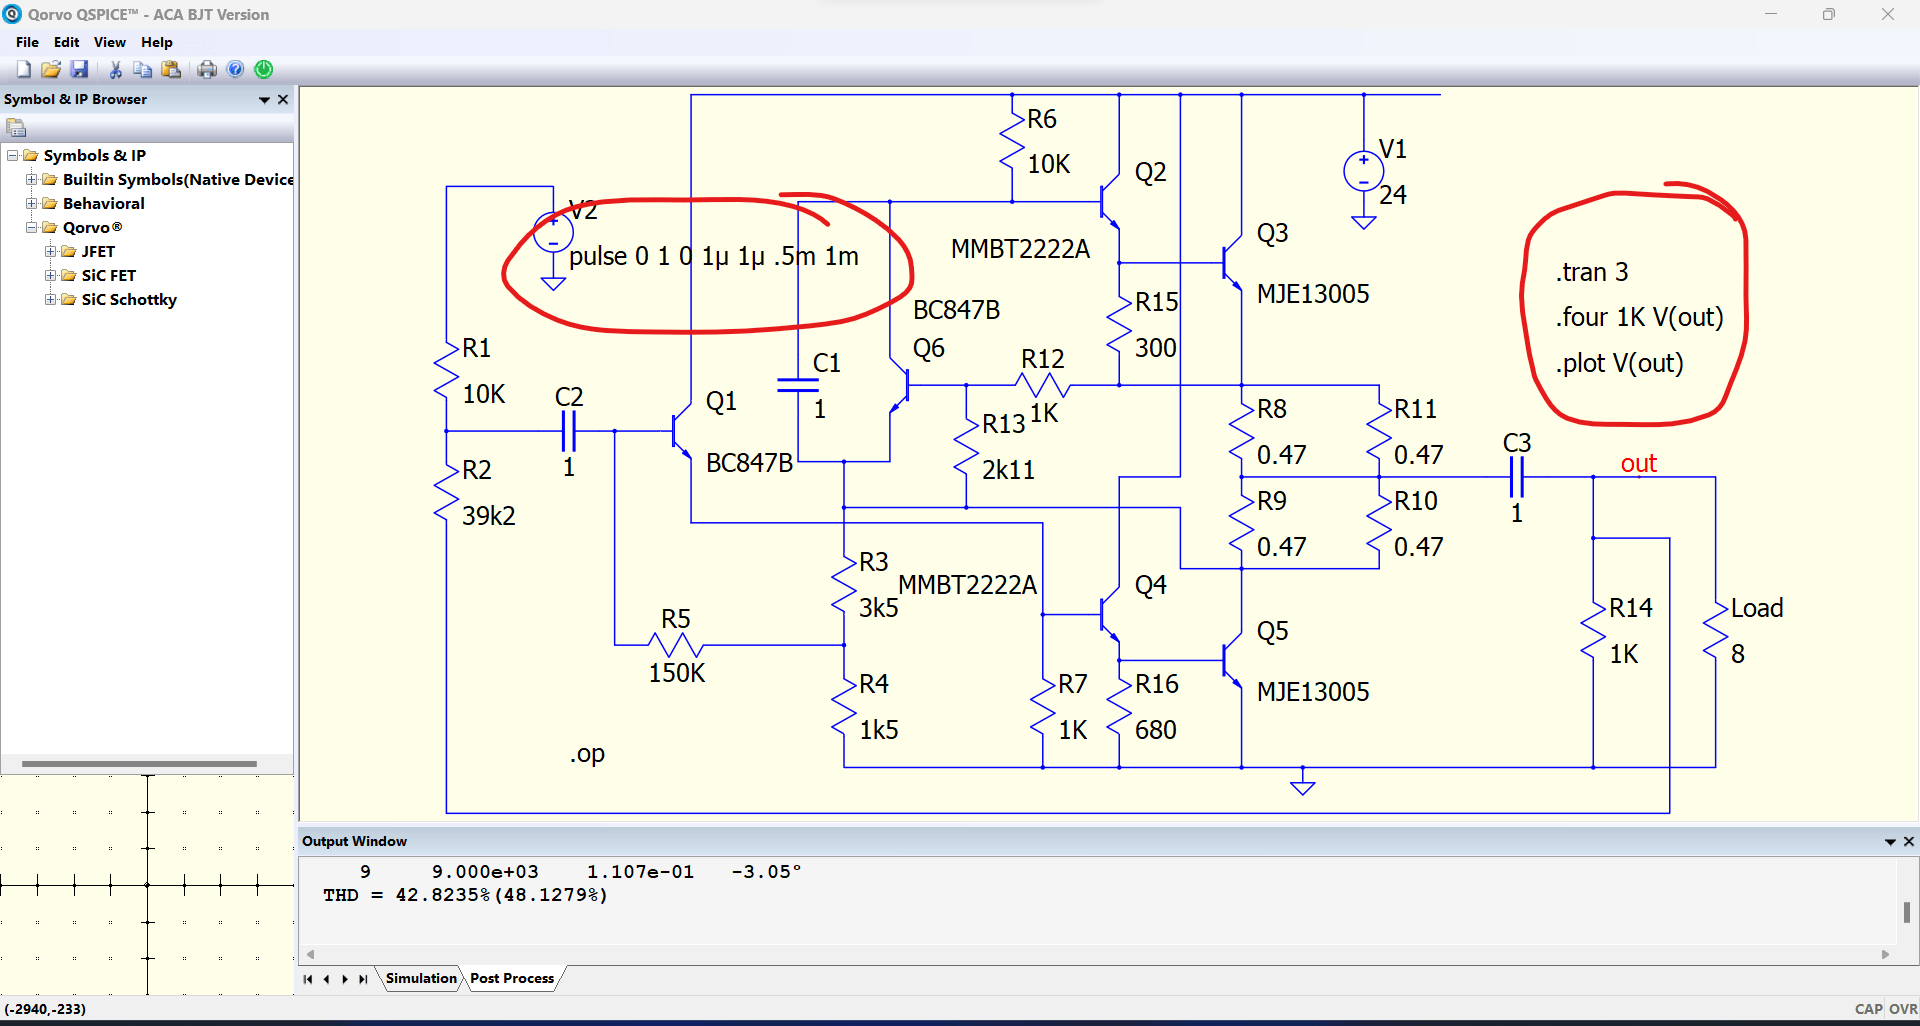Select the Q4 transistor symbol

pyautogui.click(x=1108, y=614)
